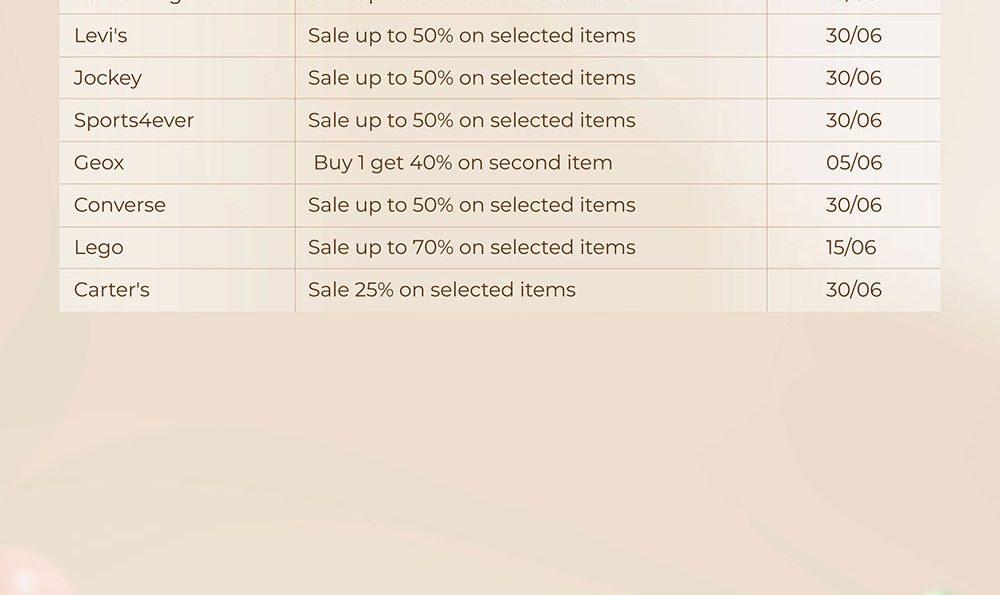Select Jockey's sale up to 50% text

click(472, 78)
